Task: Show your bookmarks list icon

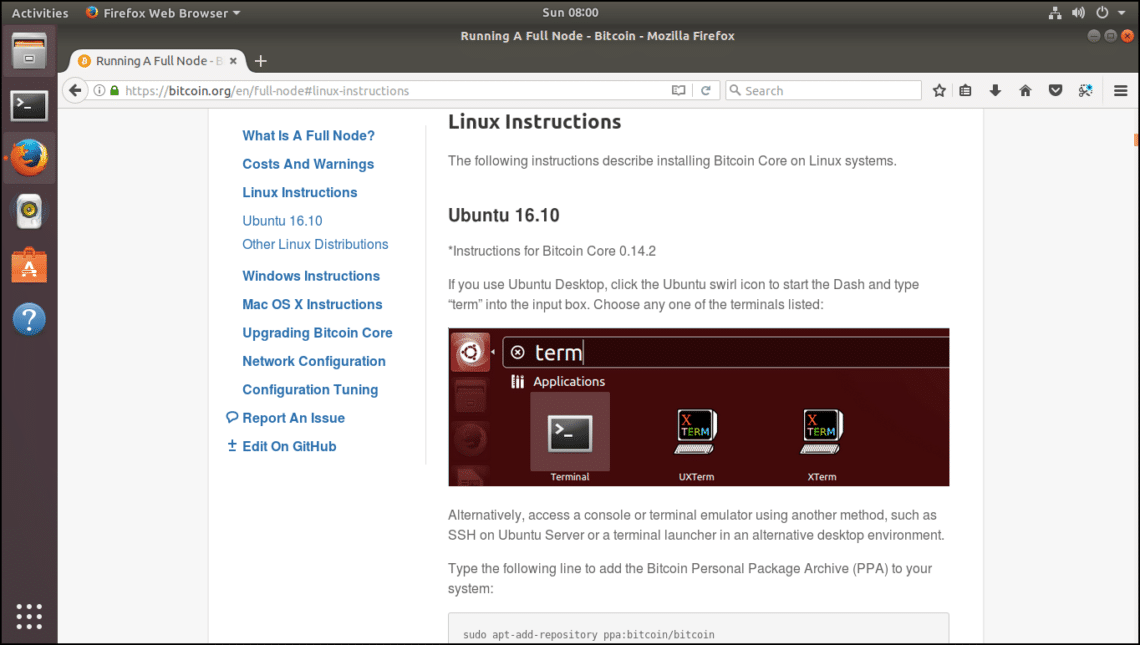Action: [x=966, y=90]
